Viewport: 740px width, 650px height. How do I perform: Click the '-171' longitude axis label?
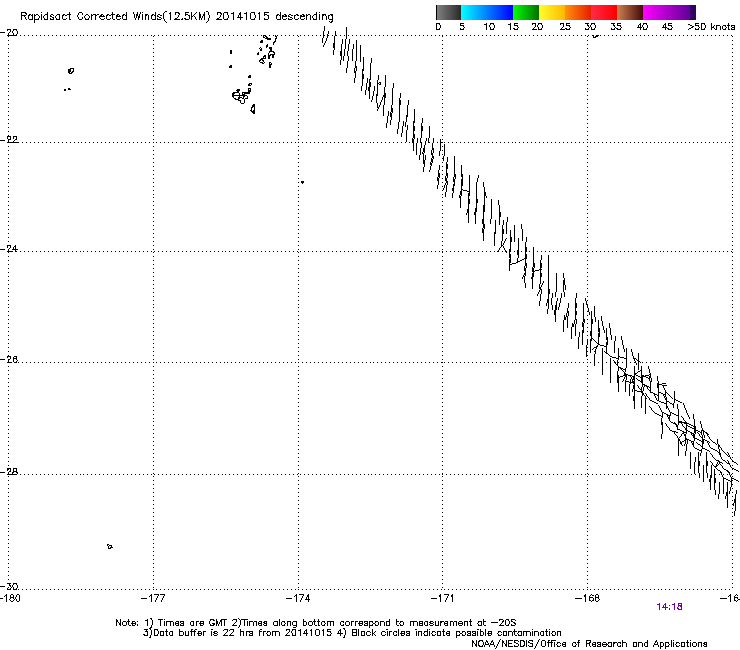pos(443,599)
